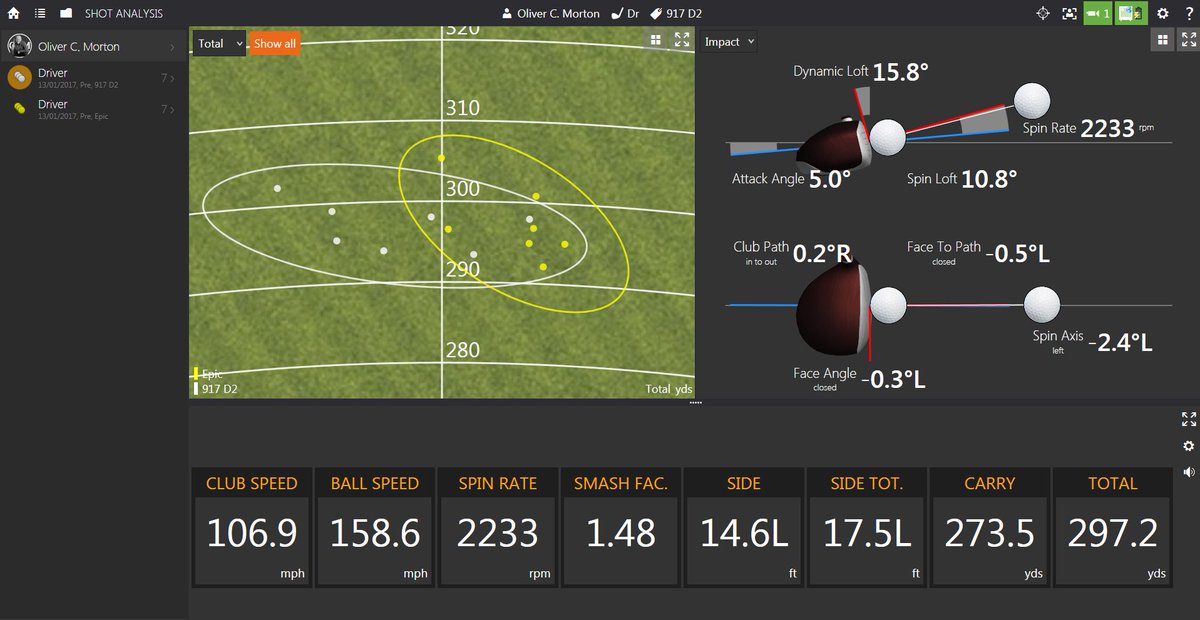The image size is (1200, 620).
Task: Select the Driver 917 D2 session
Action: [x=94, y=78]
